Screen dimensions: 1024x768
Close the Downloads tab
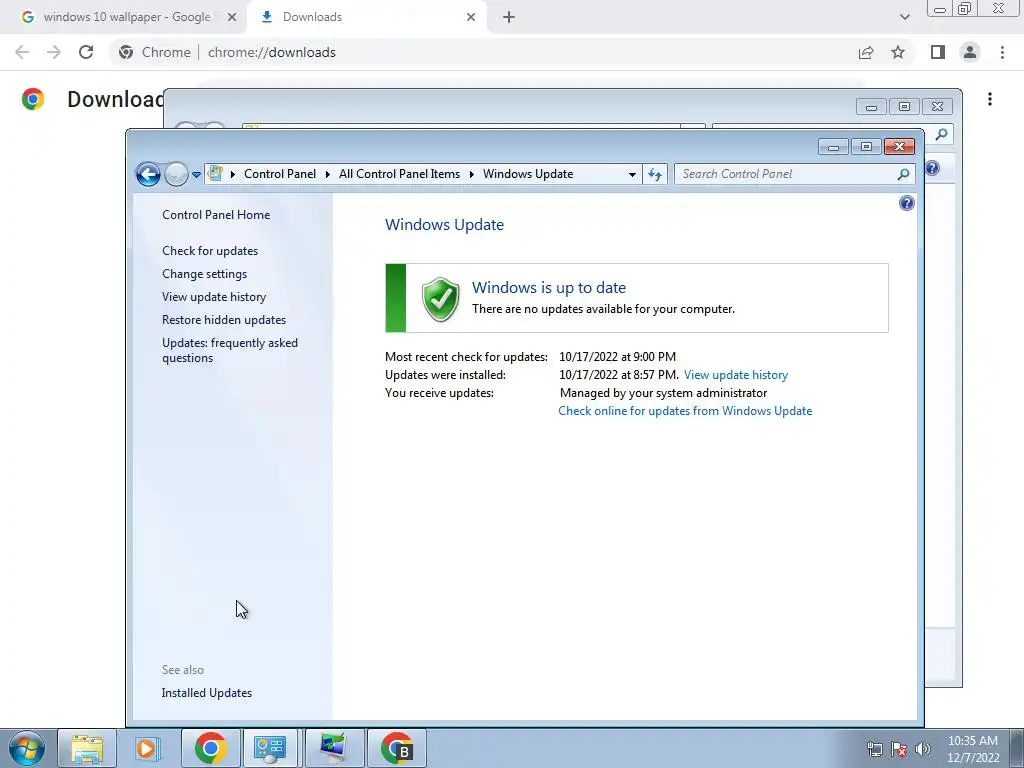click(471, 18)
